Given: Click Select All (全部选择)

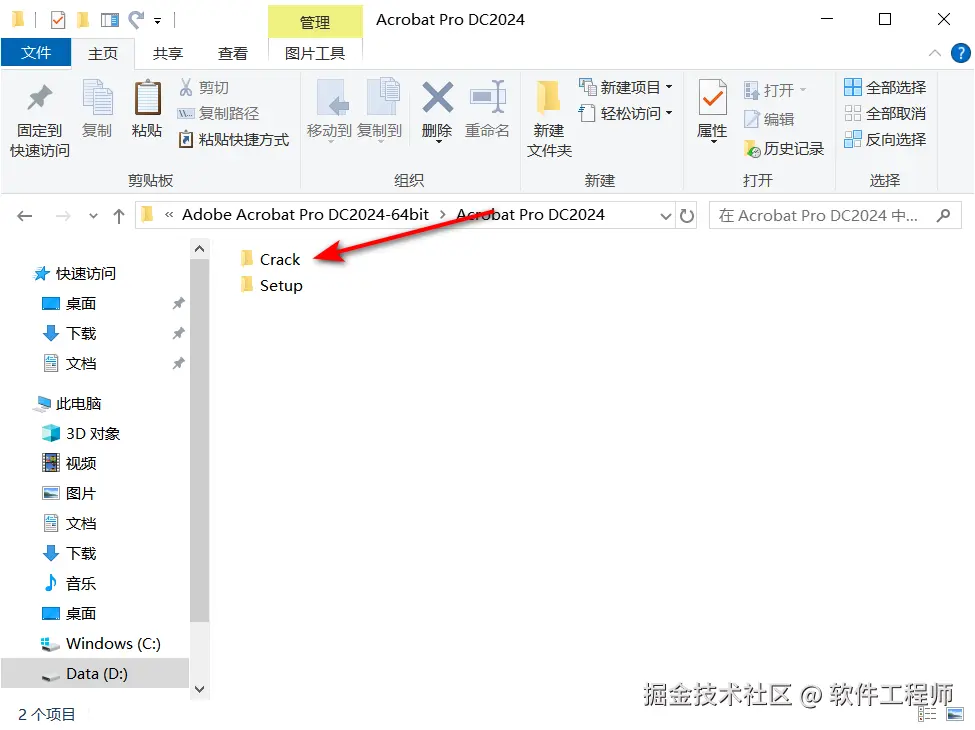Looking at the screenshot, I should (x=885, y=88).
